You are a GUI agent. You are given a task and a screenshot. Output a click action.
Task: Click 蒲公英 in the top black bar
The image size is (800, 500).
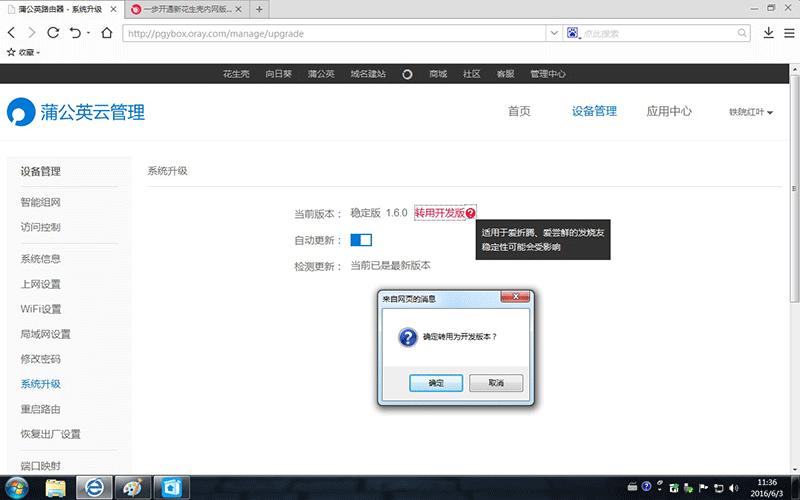coord(321,74)
